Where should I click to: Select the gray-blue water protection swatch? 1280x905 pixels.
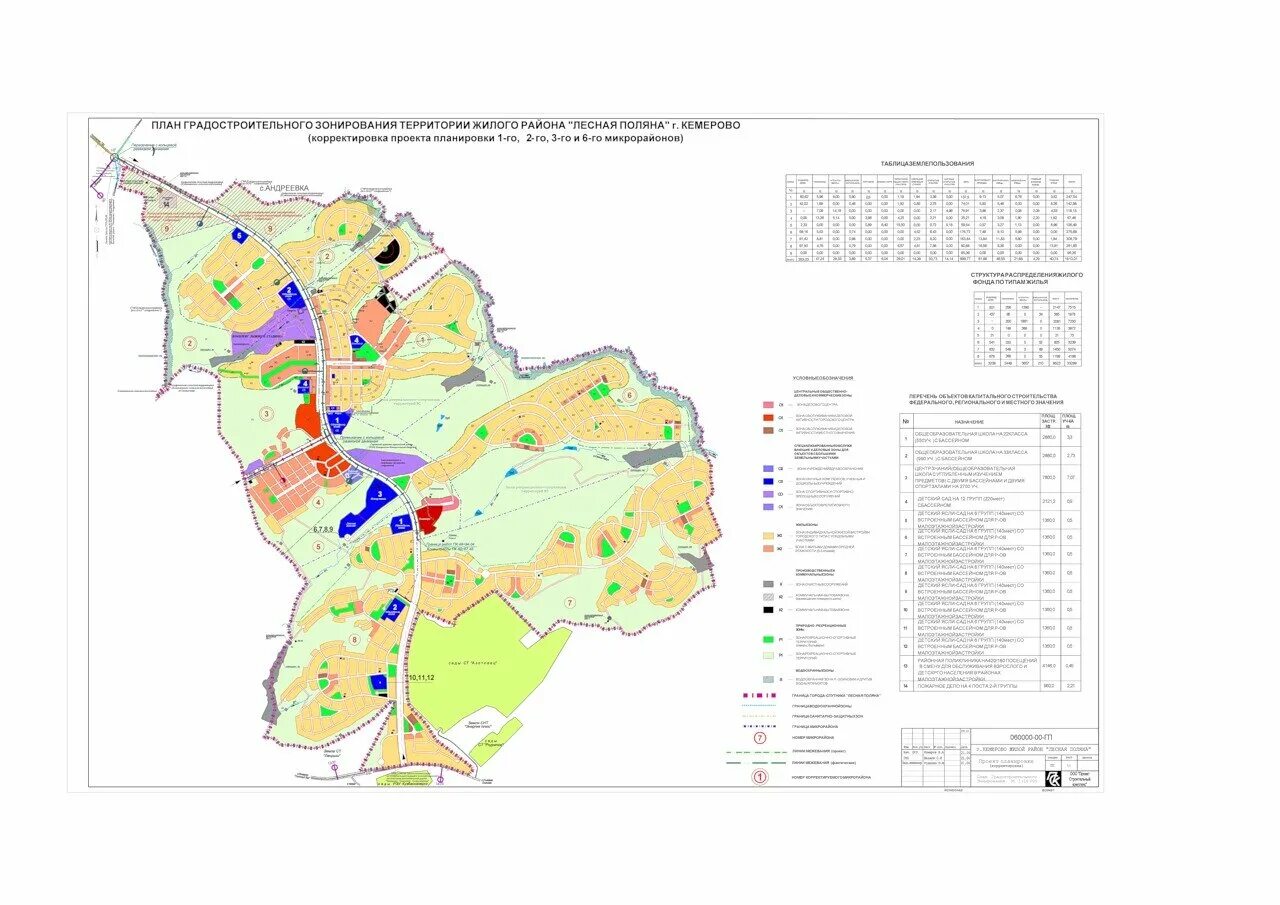pos(768,679)
